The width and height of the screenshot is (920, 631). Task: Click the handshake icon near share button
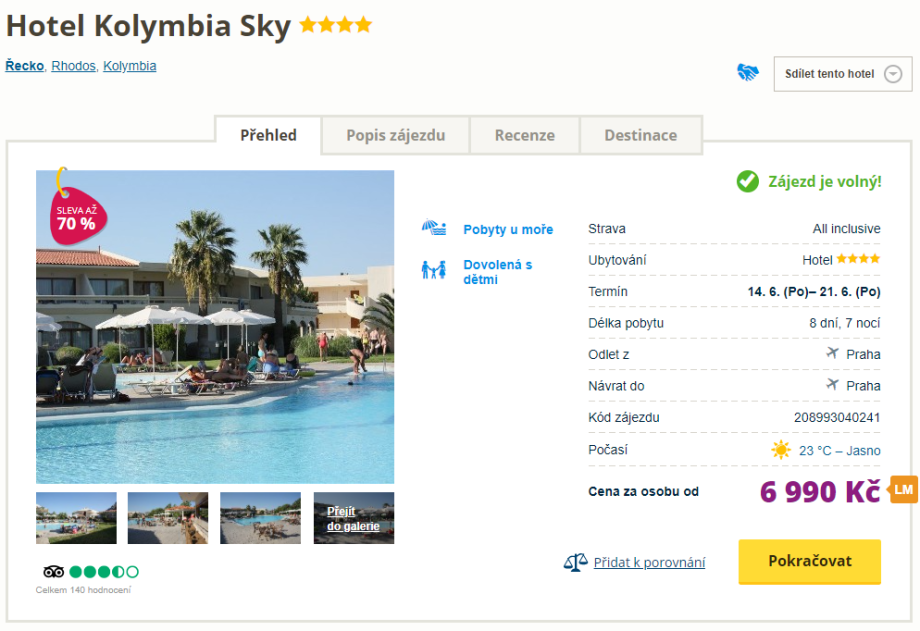coord(748,73)
